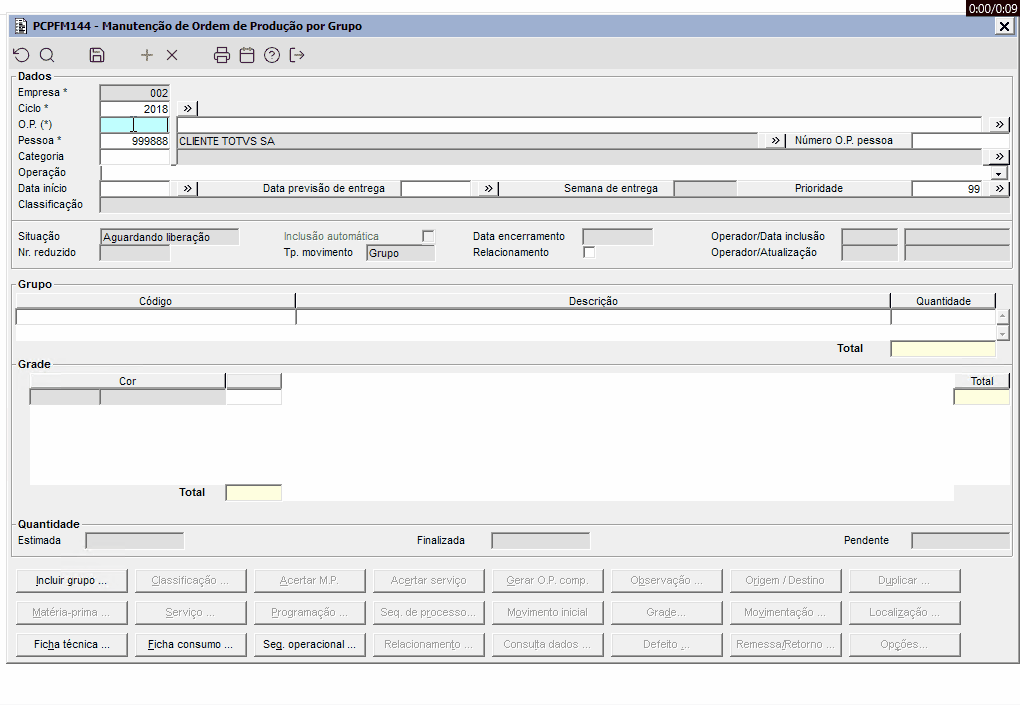Open lookup beside Prioridade field
This screenshot has height=705, width=1020.
click(x=999, y=189)
